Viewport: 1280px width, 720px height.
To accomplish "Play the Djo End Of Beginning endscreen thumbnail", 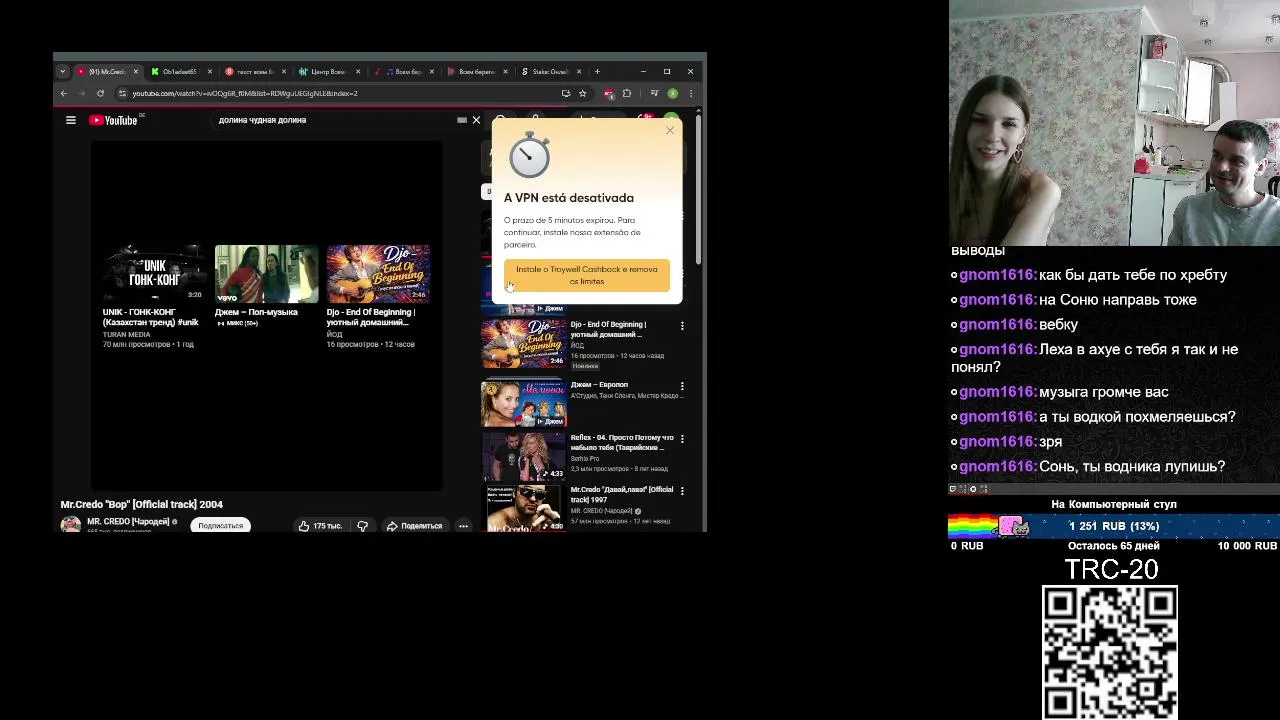I will tap(378, 274).
